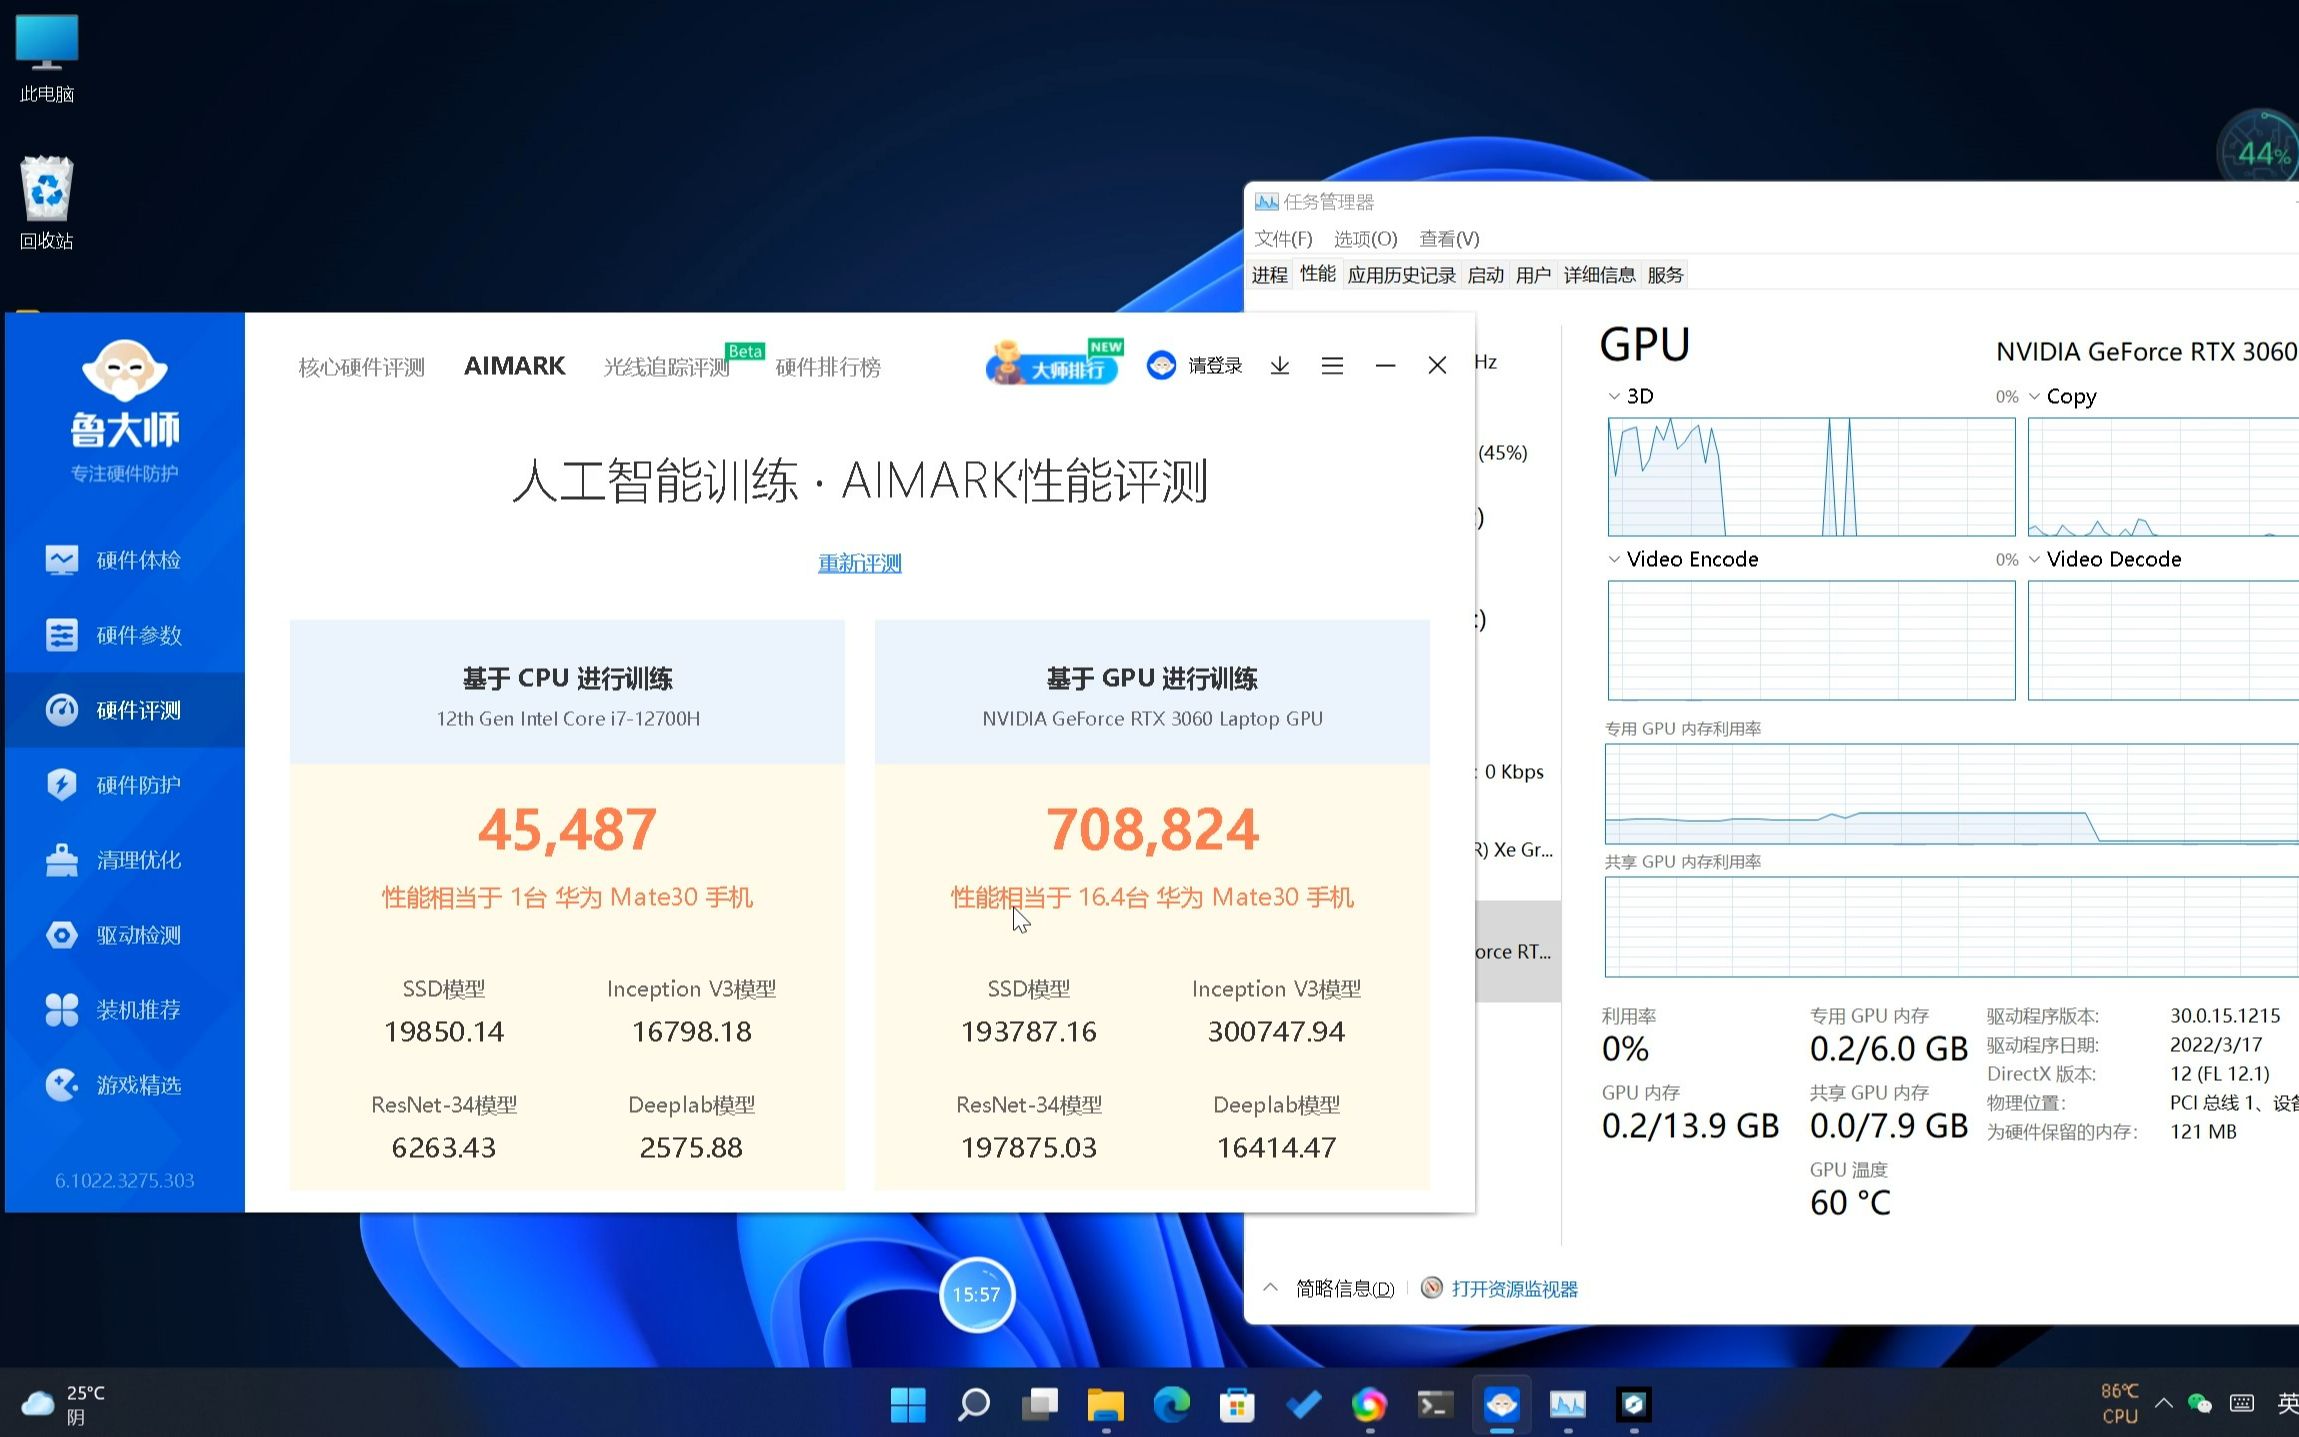2299x1437 pixels.
Task: Click 打开资源监视器 link
Action: pos(1514,1288)
